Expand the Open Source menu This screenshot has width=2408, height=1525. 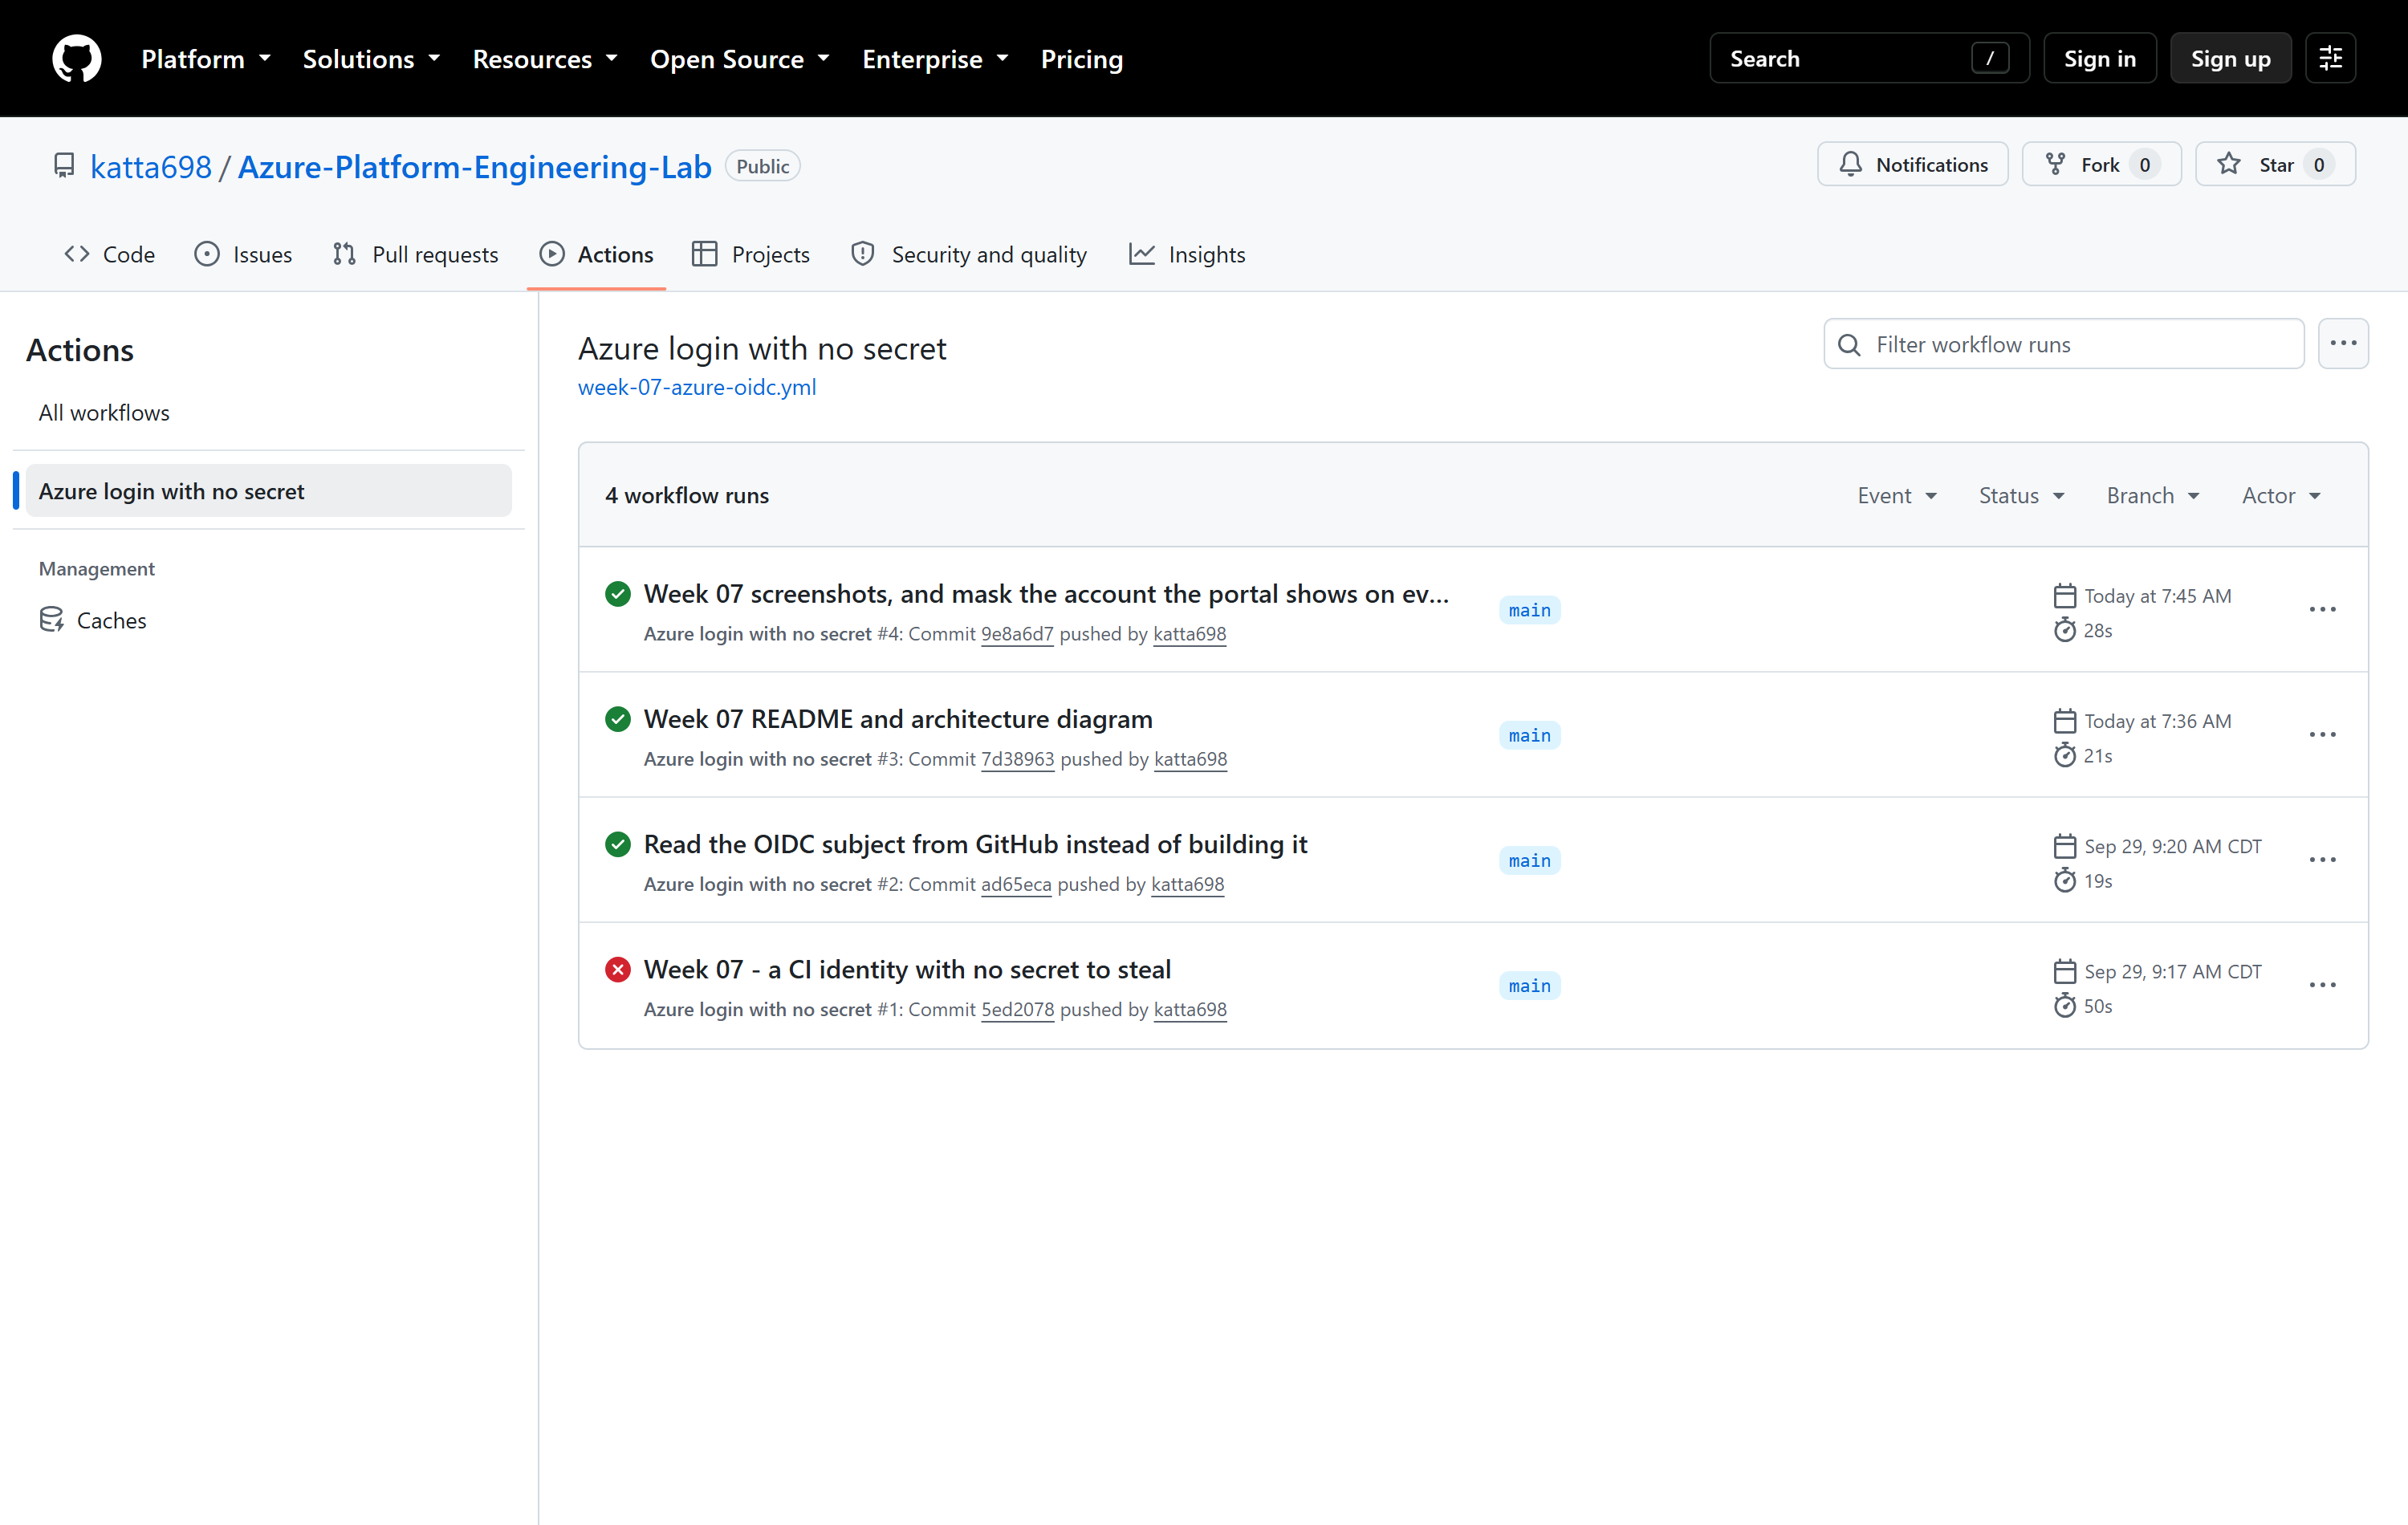[740, 59]
